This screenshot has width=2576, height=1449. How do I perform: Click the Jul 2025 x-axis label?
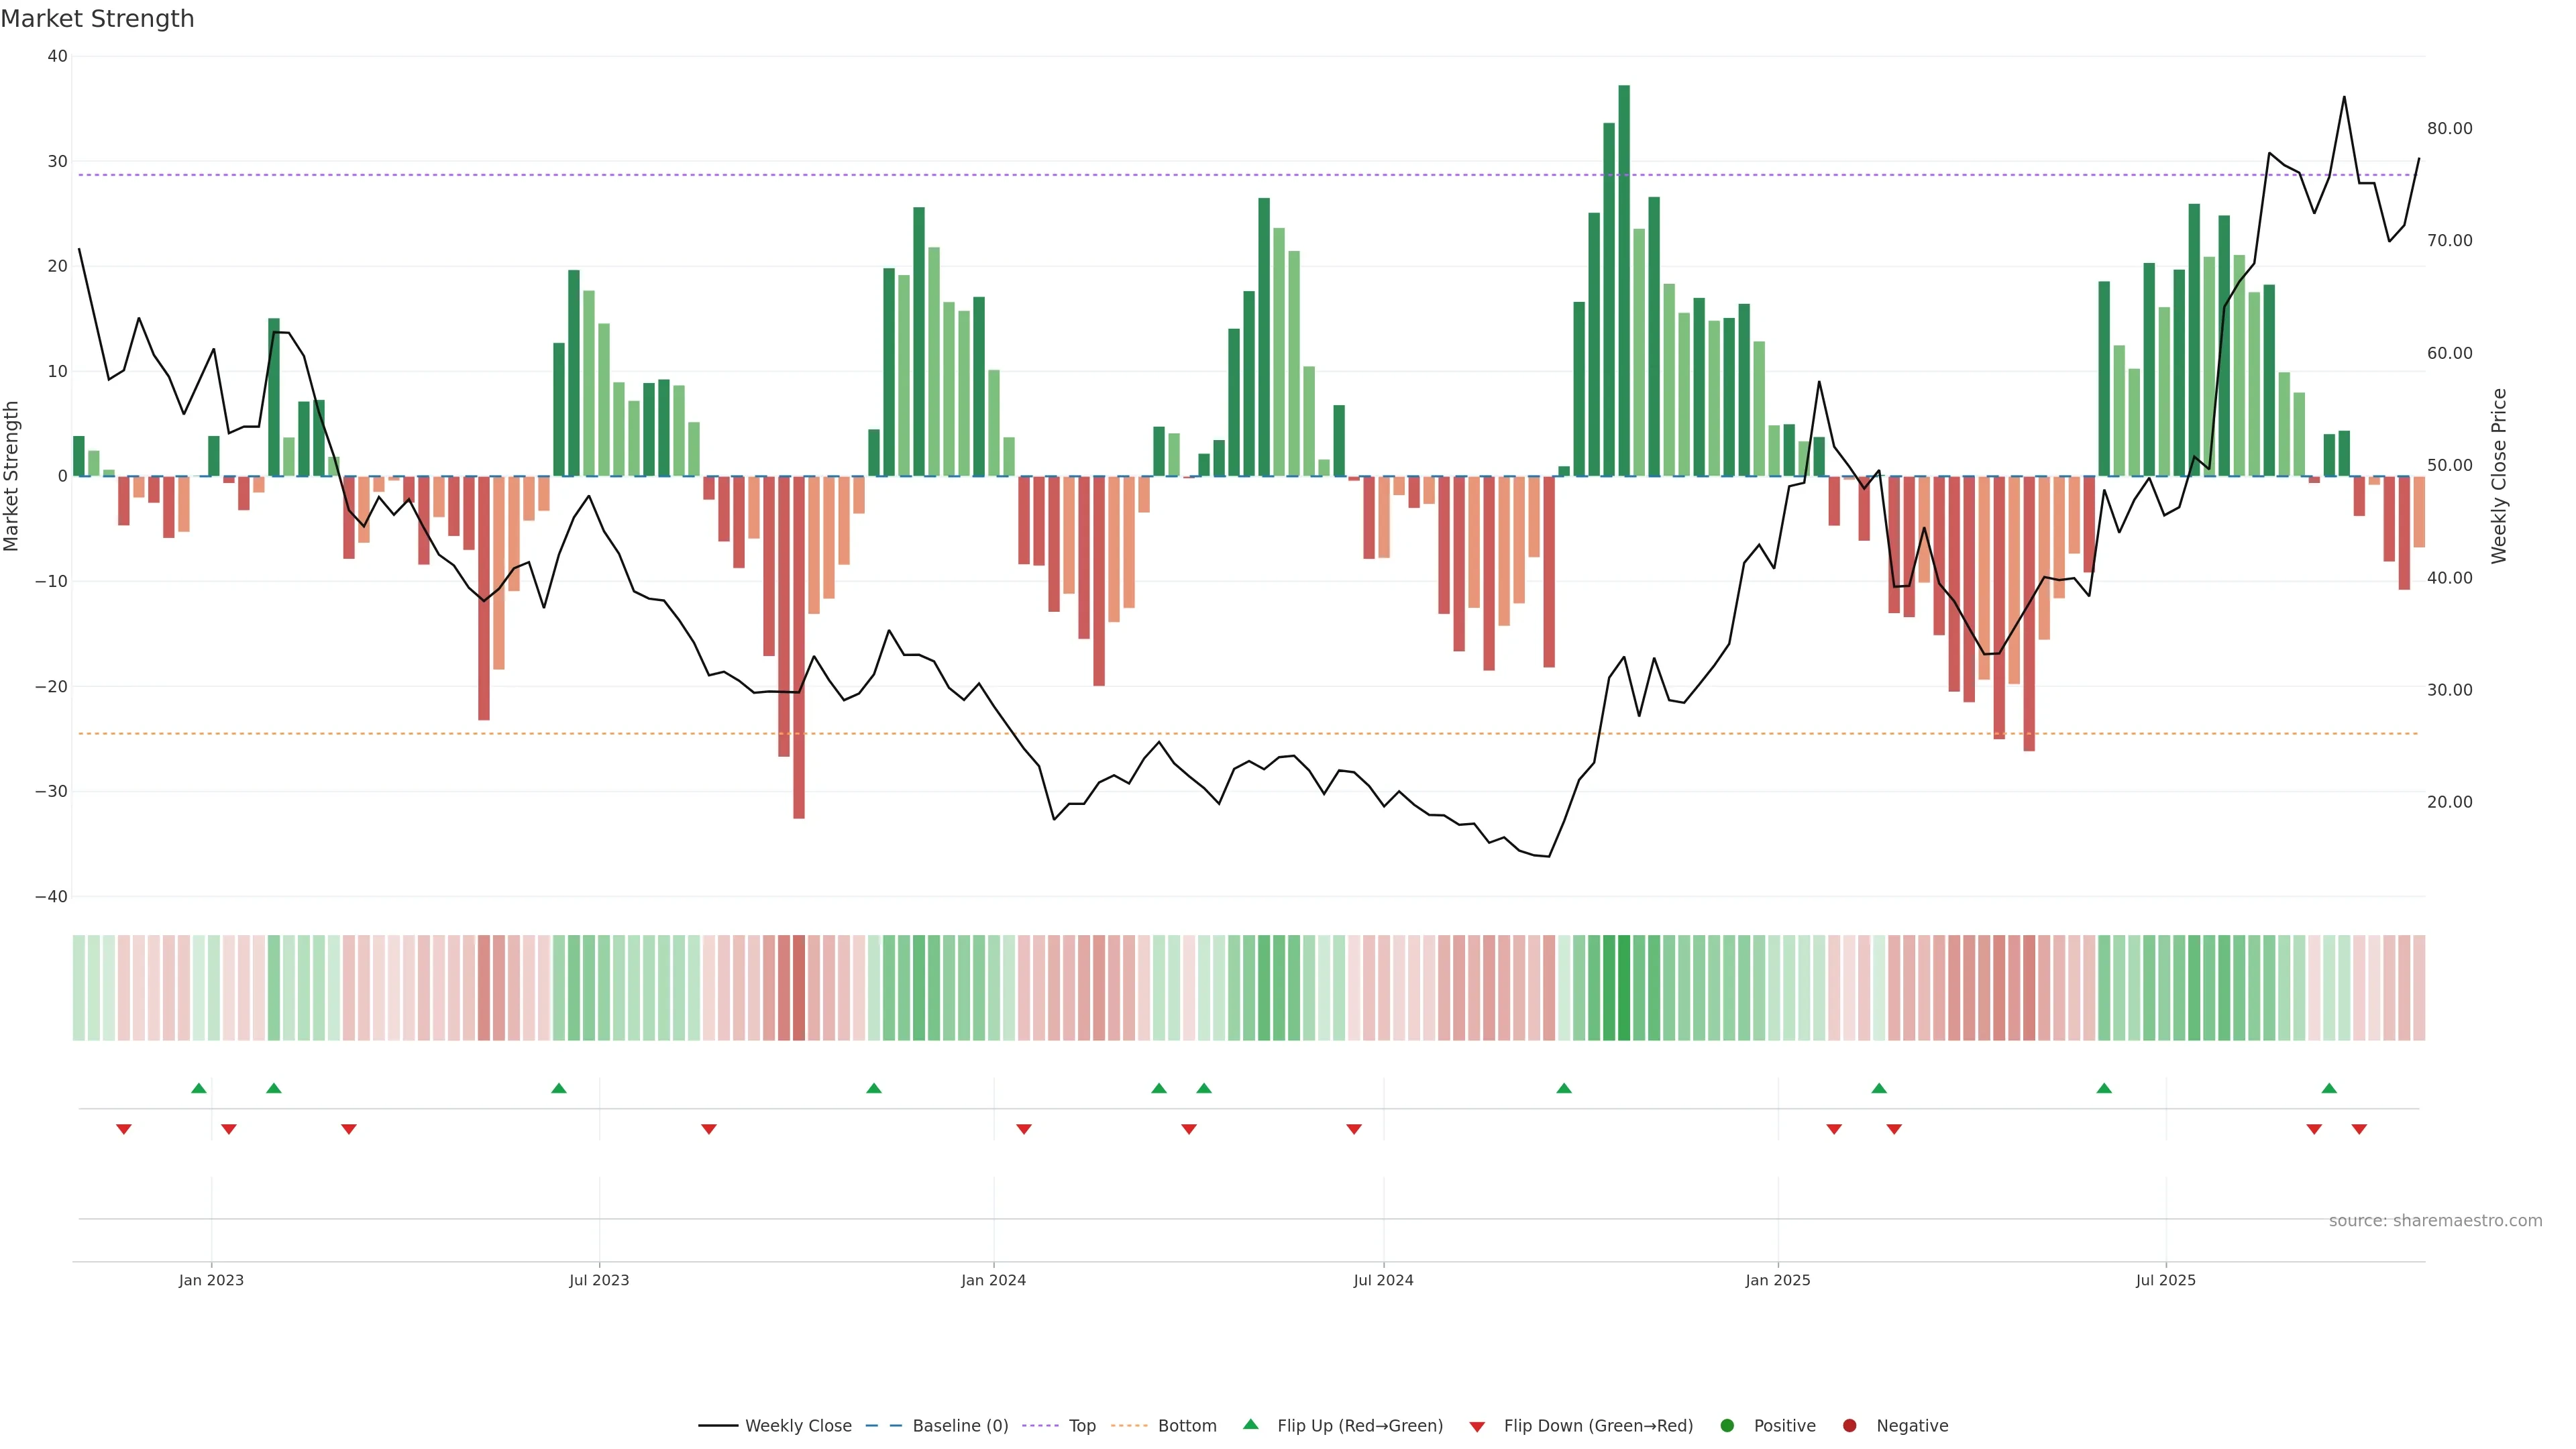[x=2165, y=1280]
